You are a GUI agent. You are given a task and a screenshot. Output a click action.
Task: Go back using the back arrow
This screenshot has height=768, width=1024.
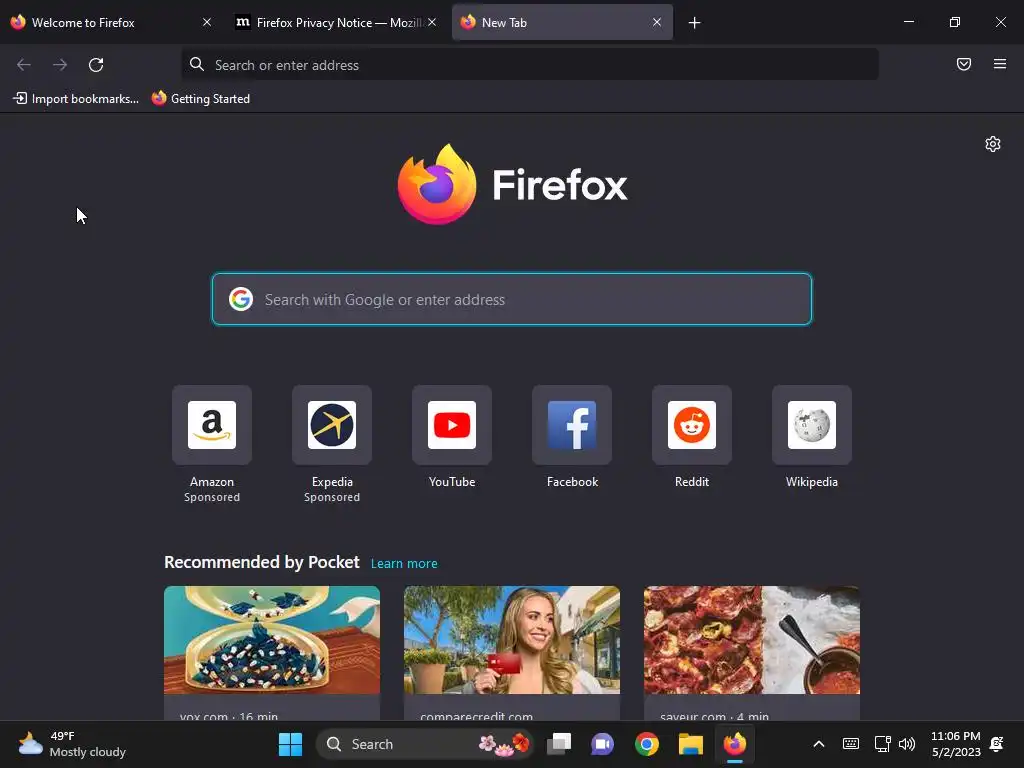point(24,65)
